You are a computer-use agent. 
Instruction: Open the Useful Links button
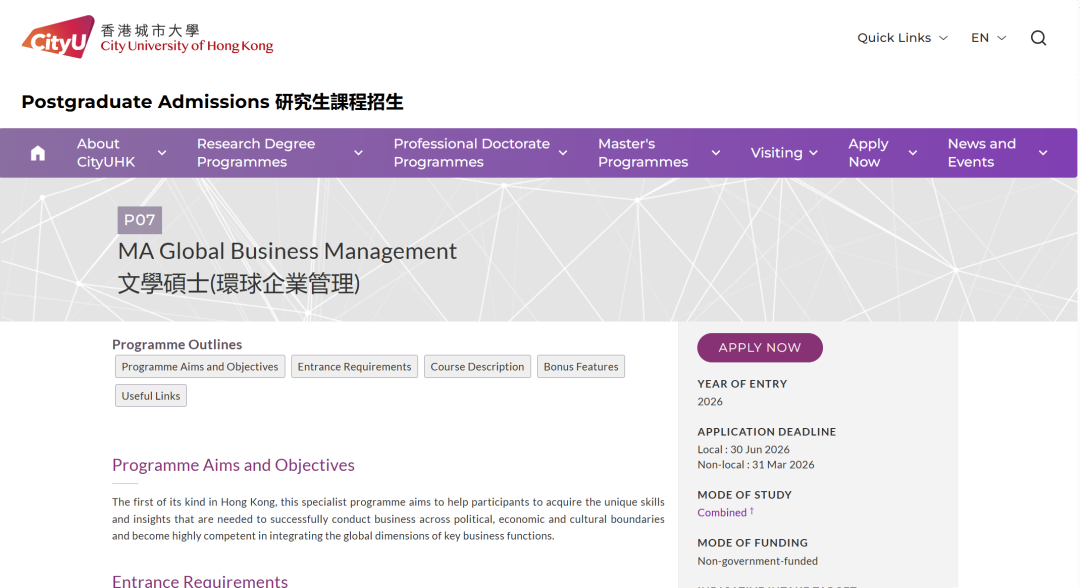(x=150, y=395)
